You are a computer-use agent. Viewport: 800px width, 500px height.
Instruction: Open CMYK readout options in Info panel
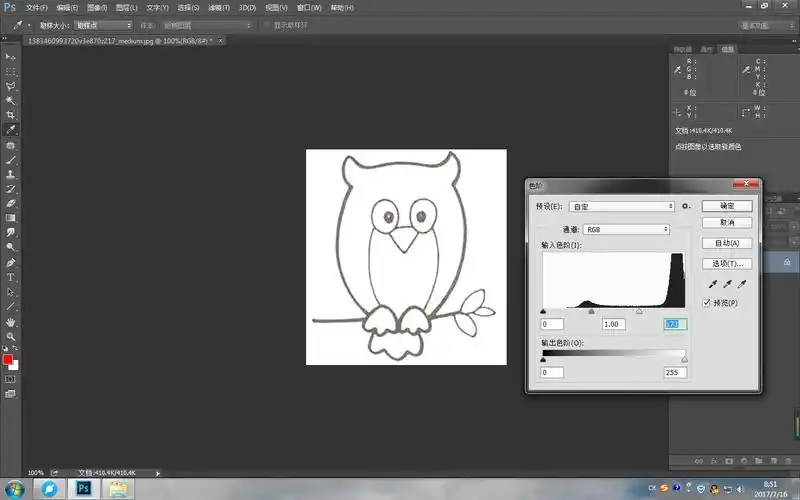(746, 70)
